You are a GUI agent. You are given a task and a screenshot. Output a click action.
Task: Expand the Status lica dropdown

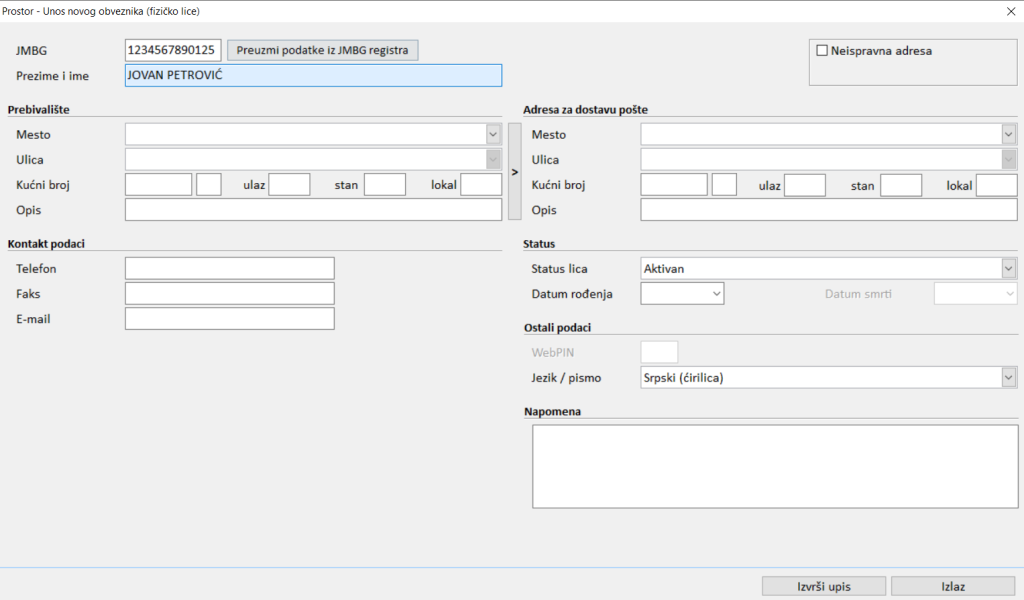coord(1008,269)
